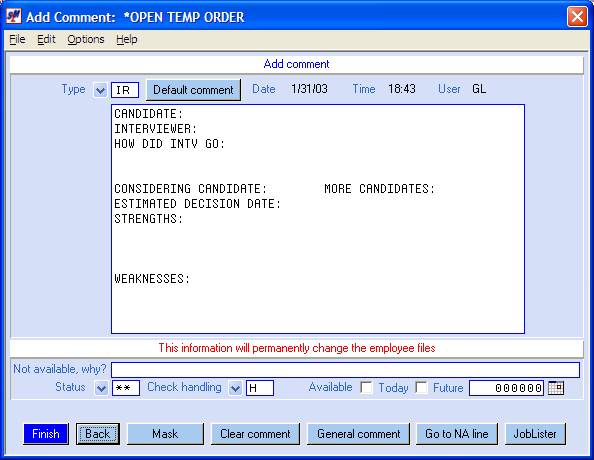Expand the Type dropdown arrow
This screenshot has width=594, height=460.
100,90
